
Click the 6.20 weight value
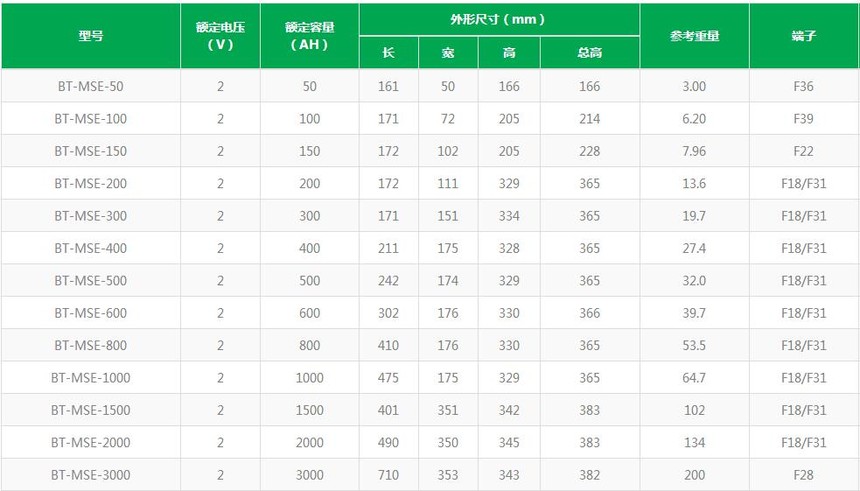coord(694,119)
